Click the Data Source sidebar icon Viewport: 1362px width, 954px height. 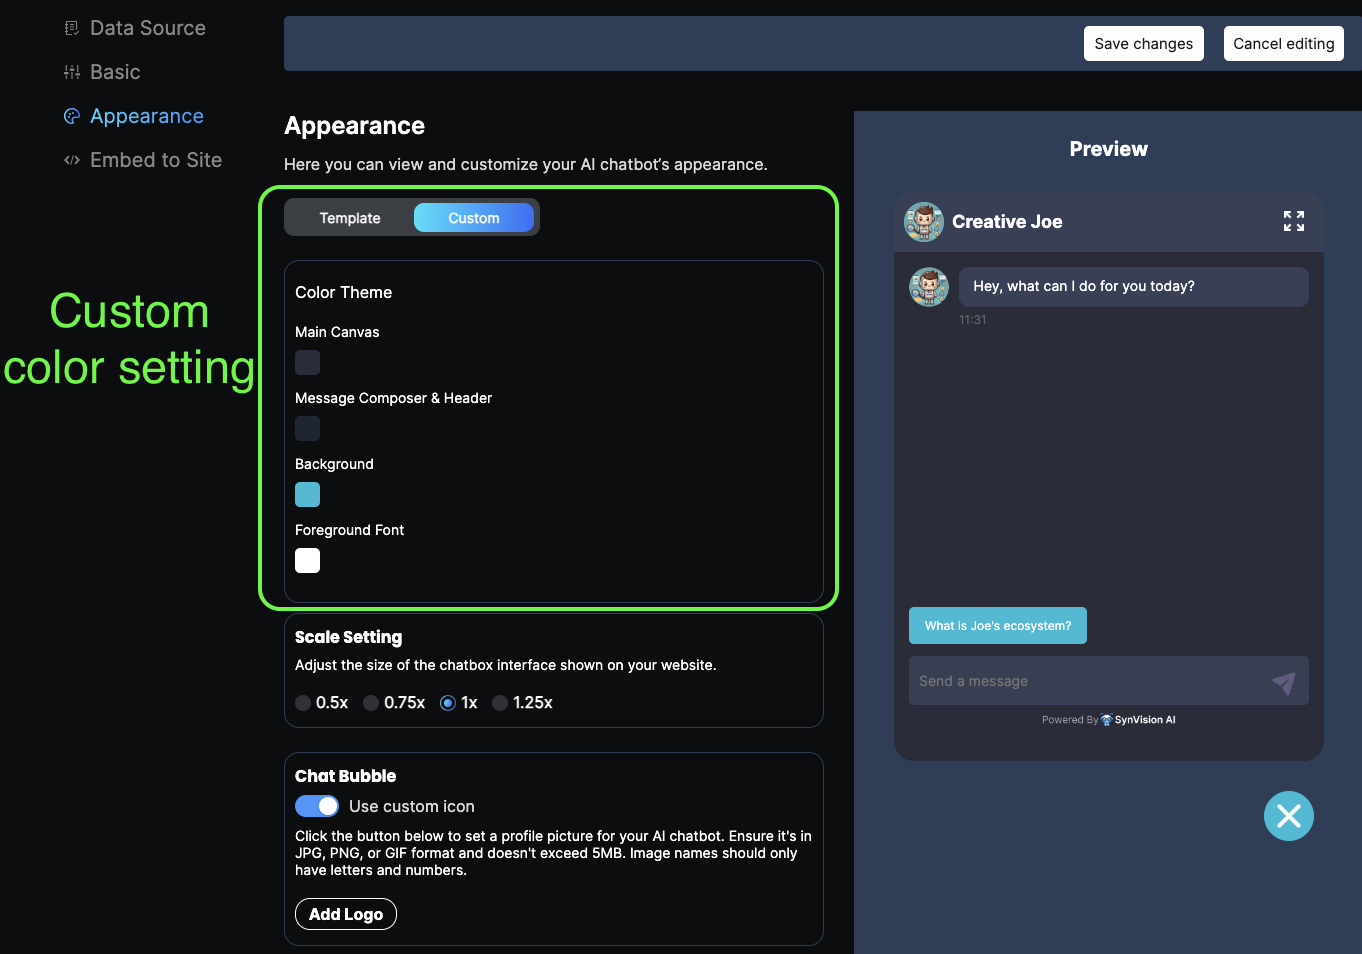[x=71, y=28]
